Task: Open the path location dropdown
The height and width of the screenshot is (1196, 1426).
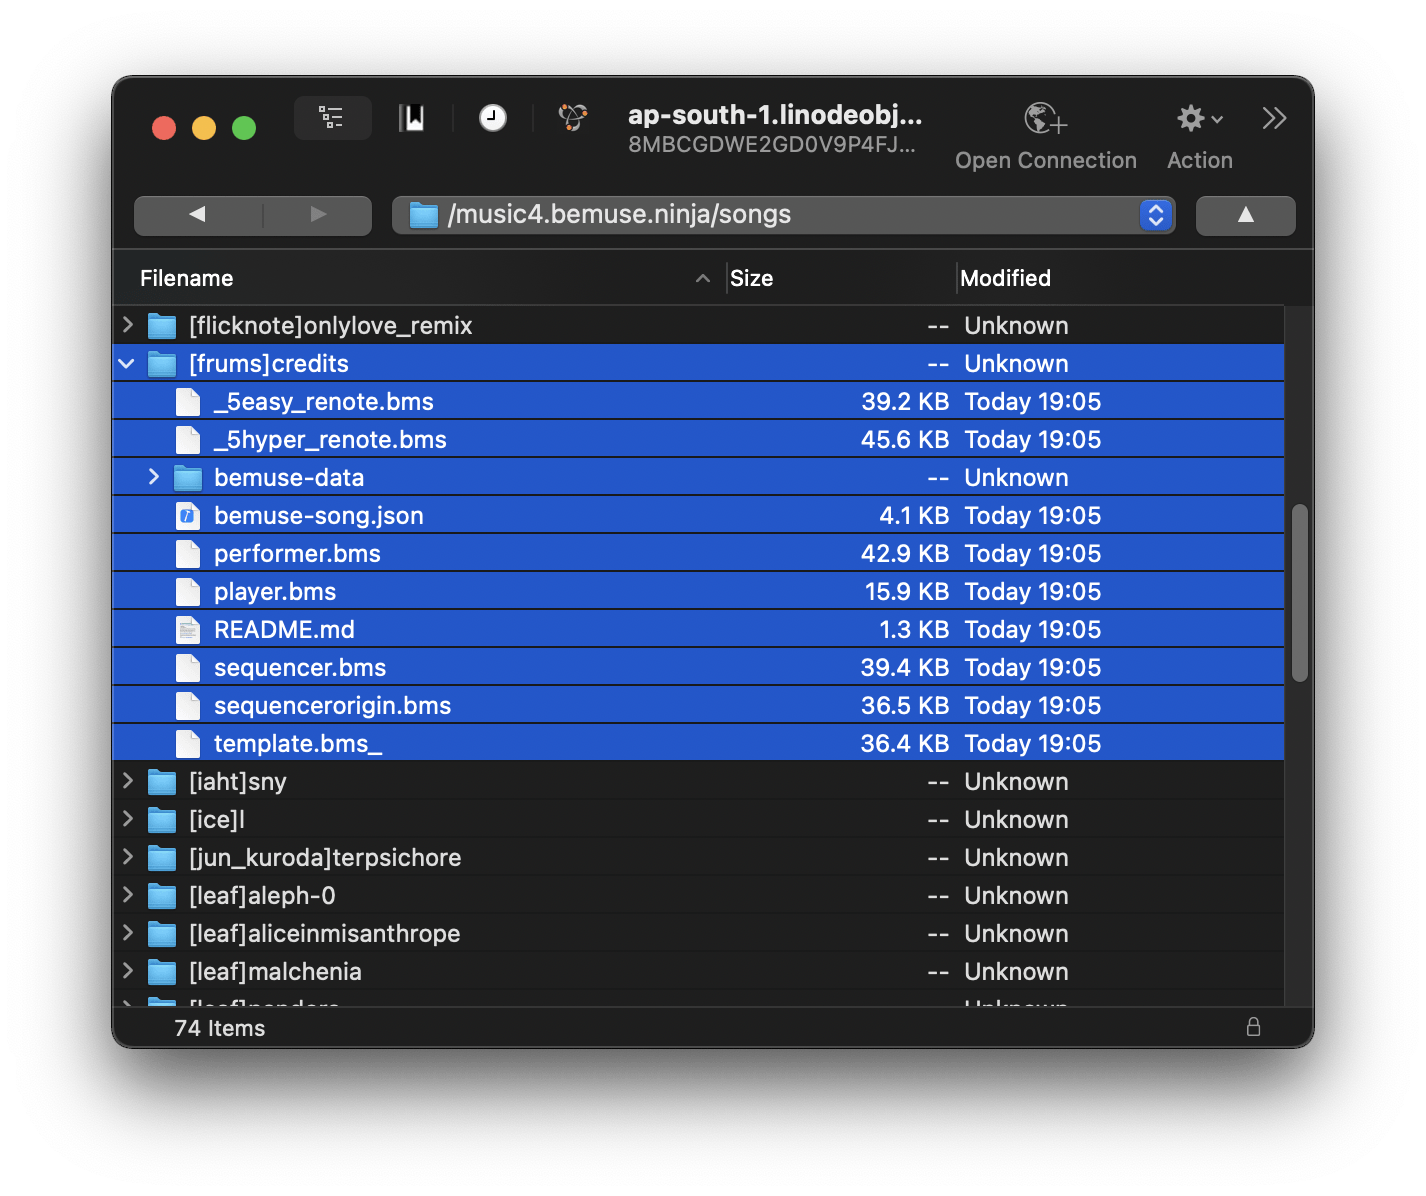Action: 1155,215
